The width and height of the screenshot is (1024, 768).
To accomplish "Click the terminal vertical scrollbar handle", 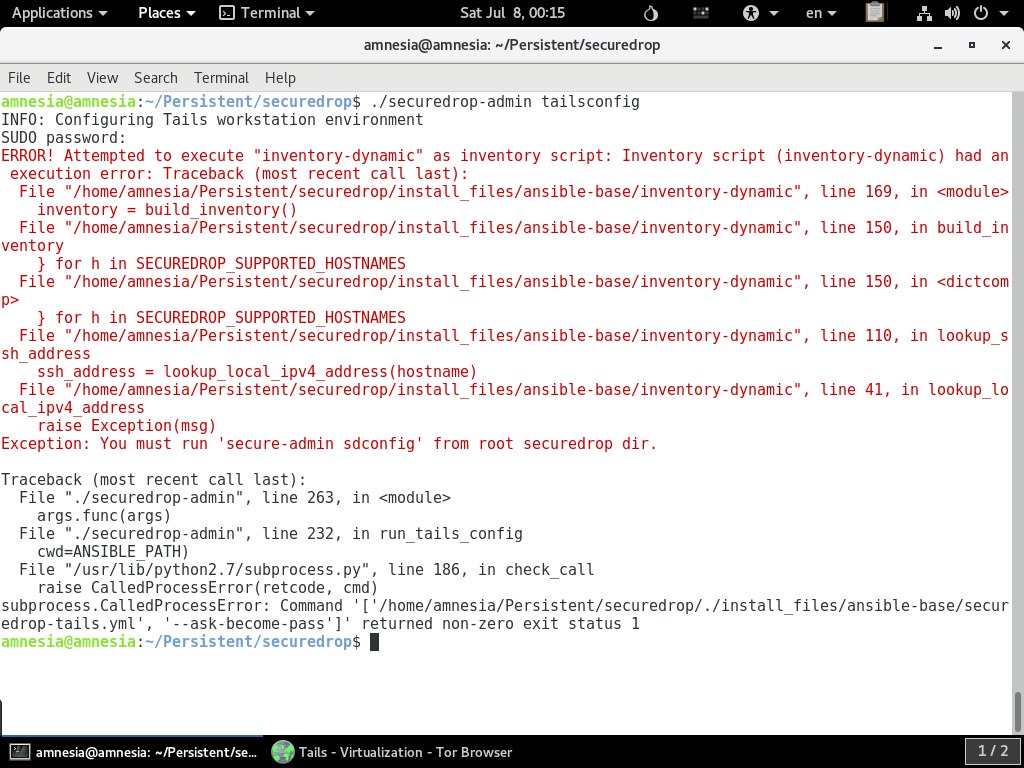I will 1017,711.
